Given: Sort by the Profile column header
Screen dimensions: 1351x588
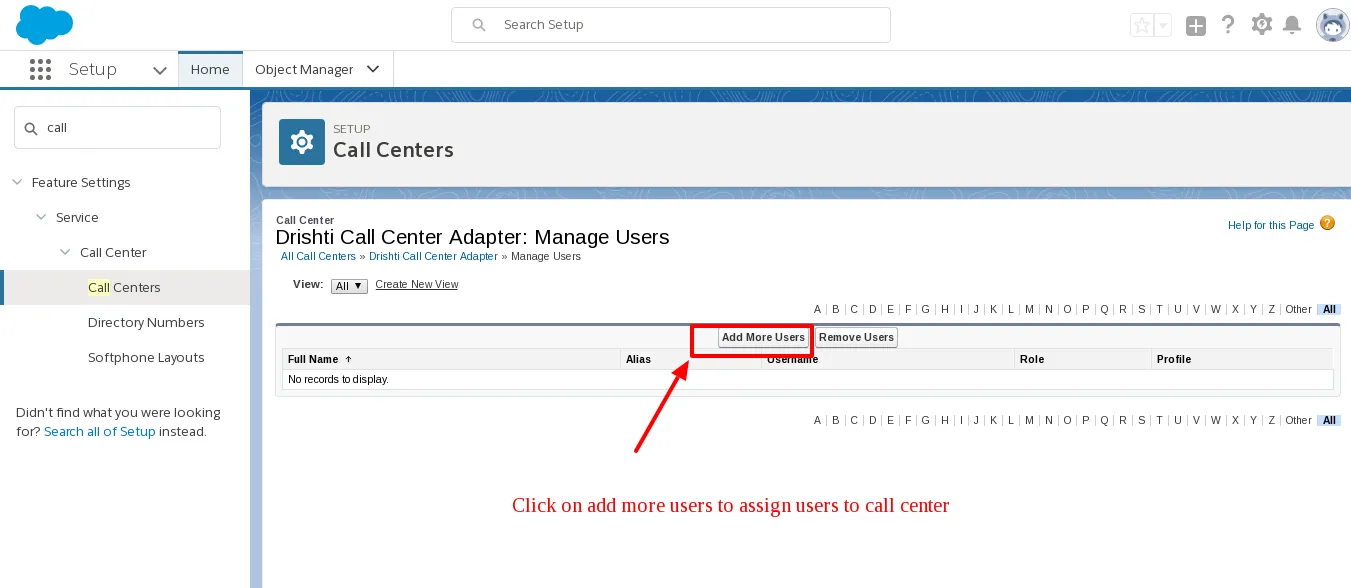Looking at the screenshot, I should tap(1174, 359).
